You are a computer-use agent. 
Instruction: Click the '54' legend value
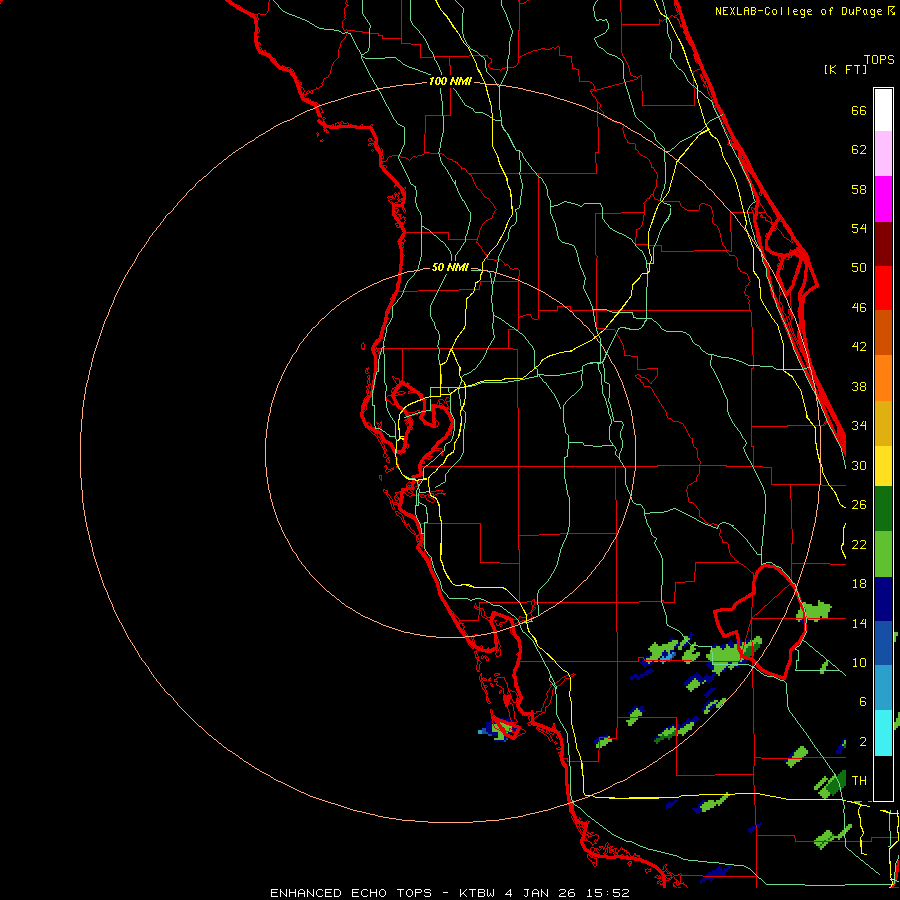(x=859, y=228)
